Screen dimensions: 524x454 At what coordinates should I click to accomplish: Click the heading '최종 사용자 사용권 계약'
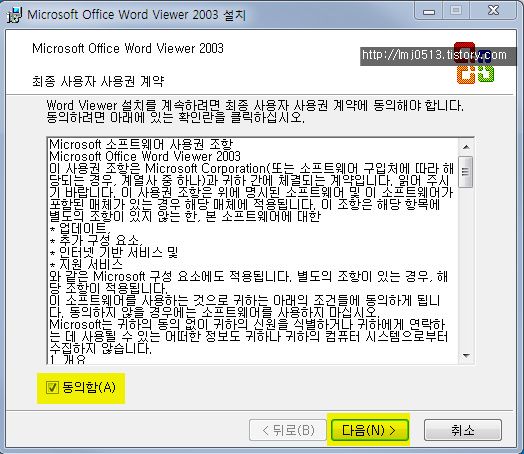(x=98, y=81)
